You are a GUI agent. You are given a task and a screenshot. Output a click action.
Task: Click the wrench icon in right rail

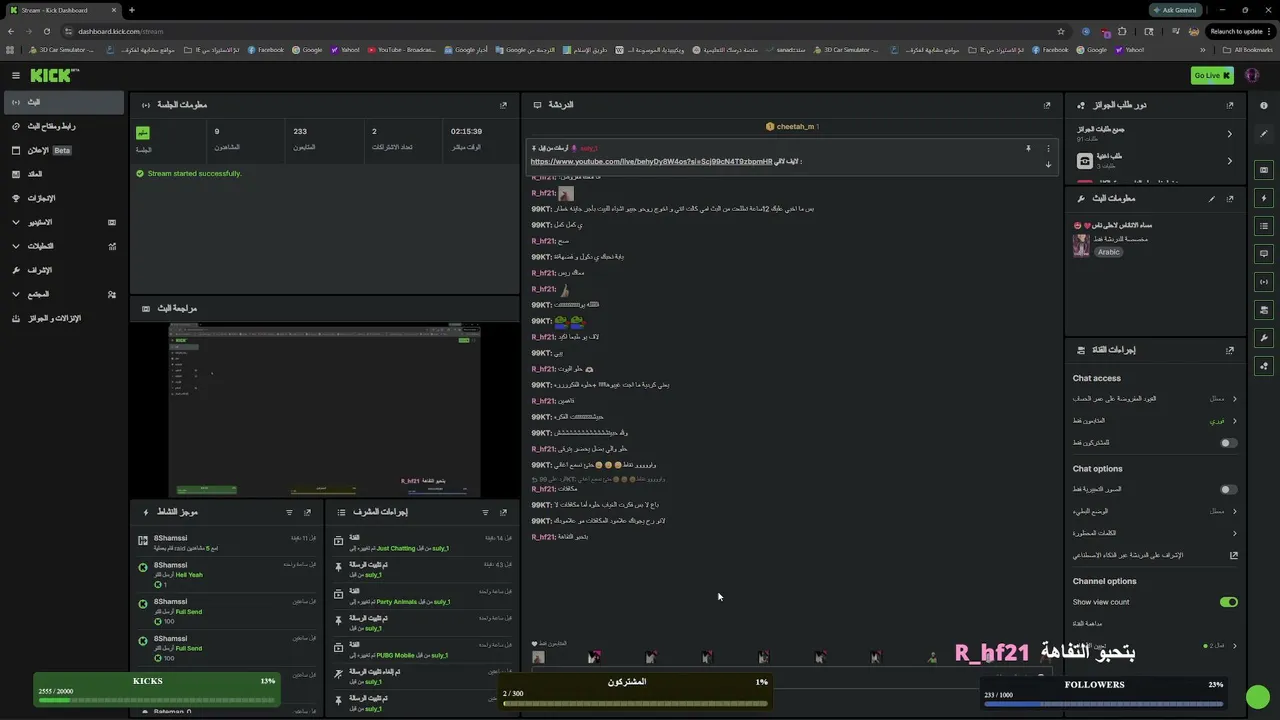(x=1264, y=338)
